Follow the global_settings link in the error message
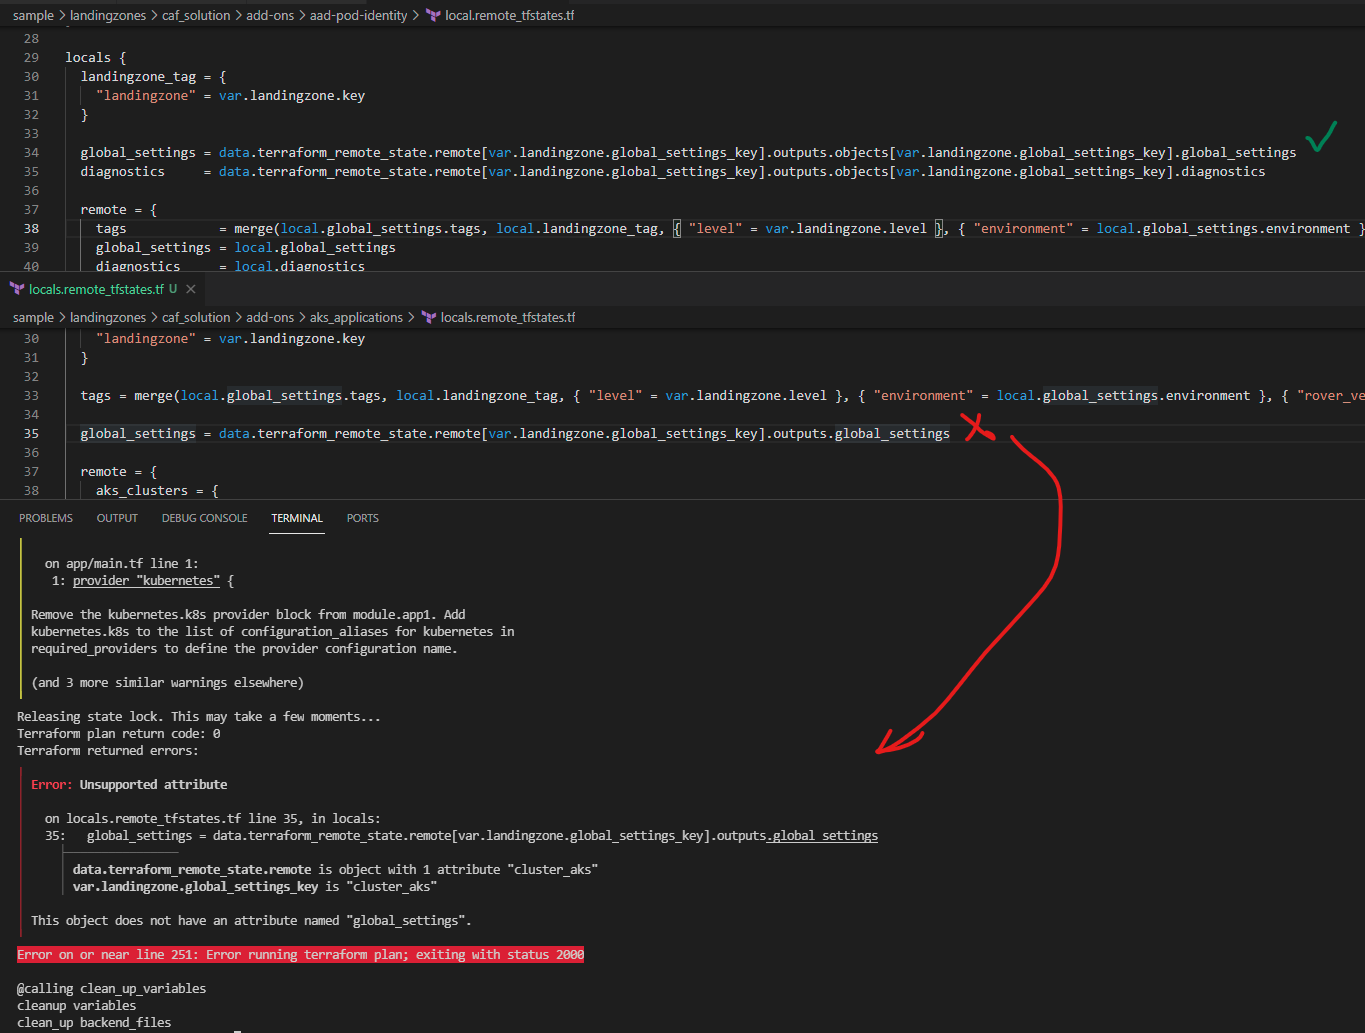The image size is (1365, 1033). click(x=823, y=835)
